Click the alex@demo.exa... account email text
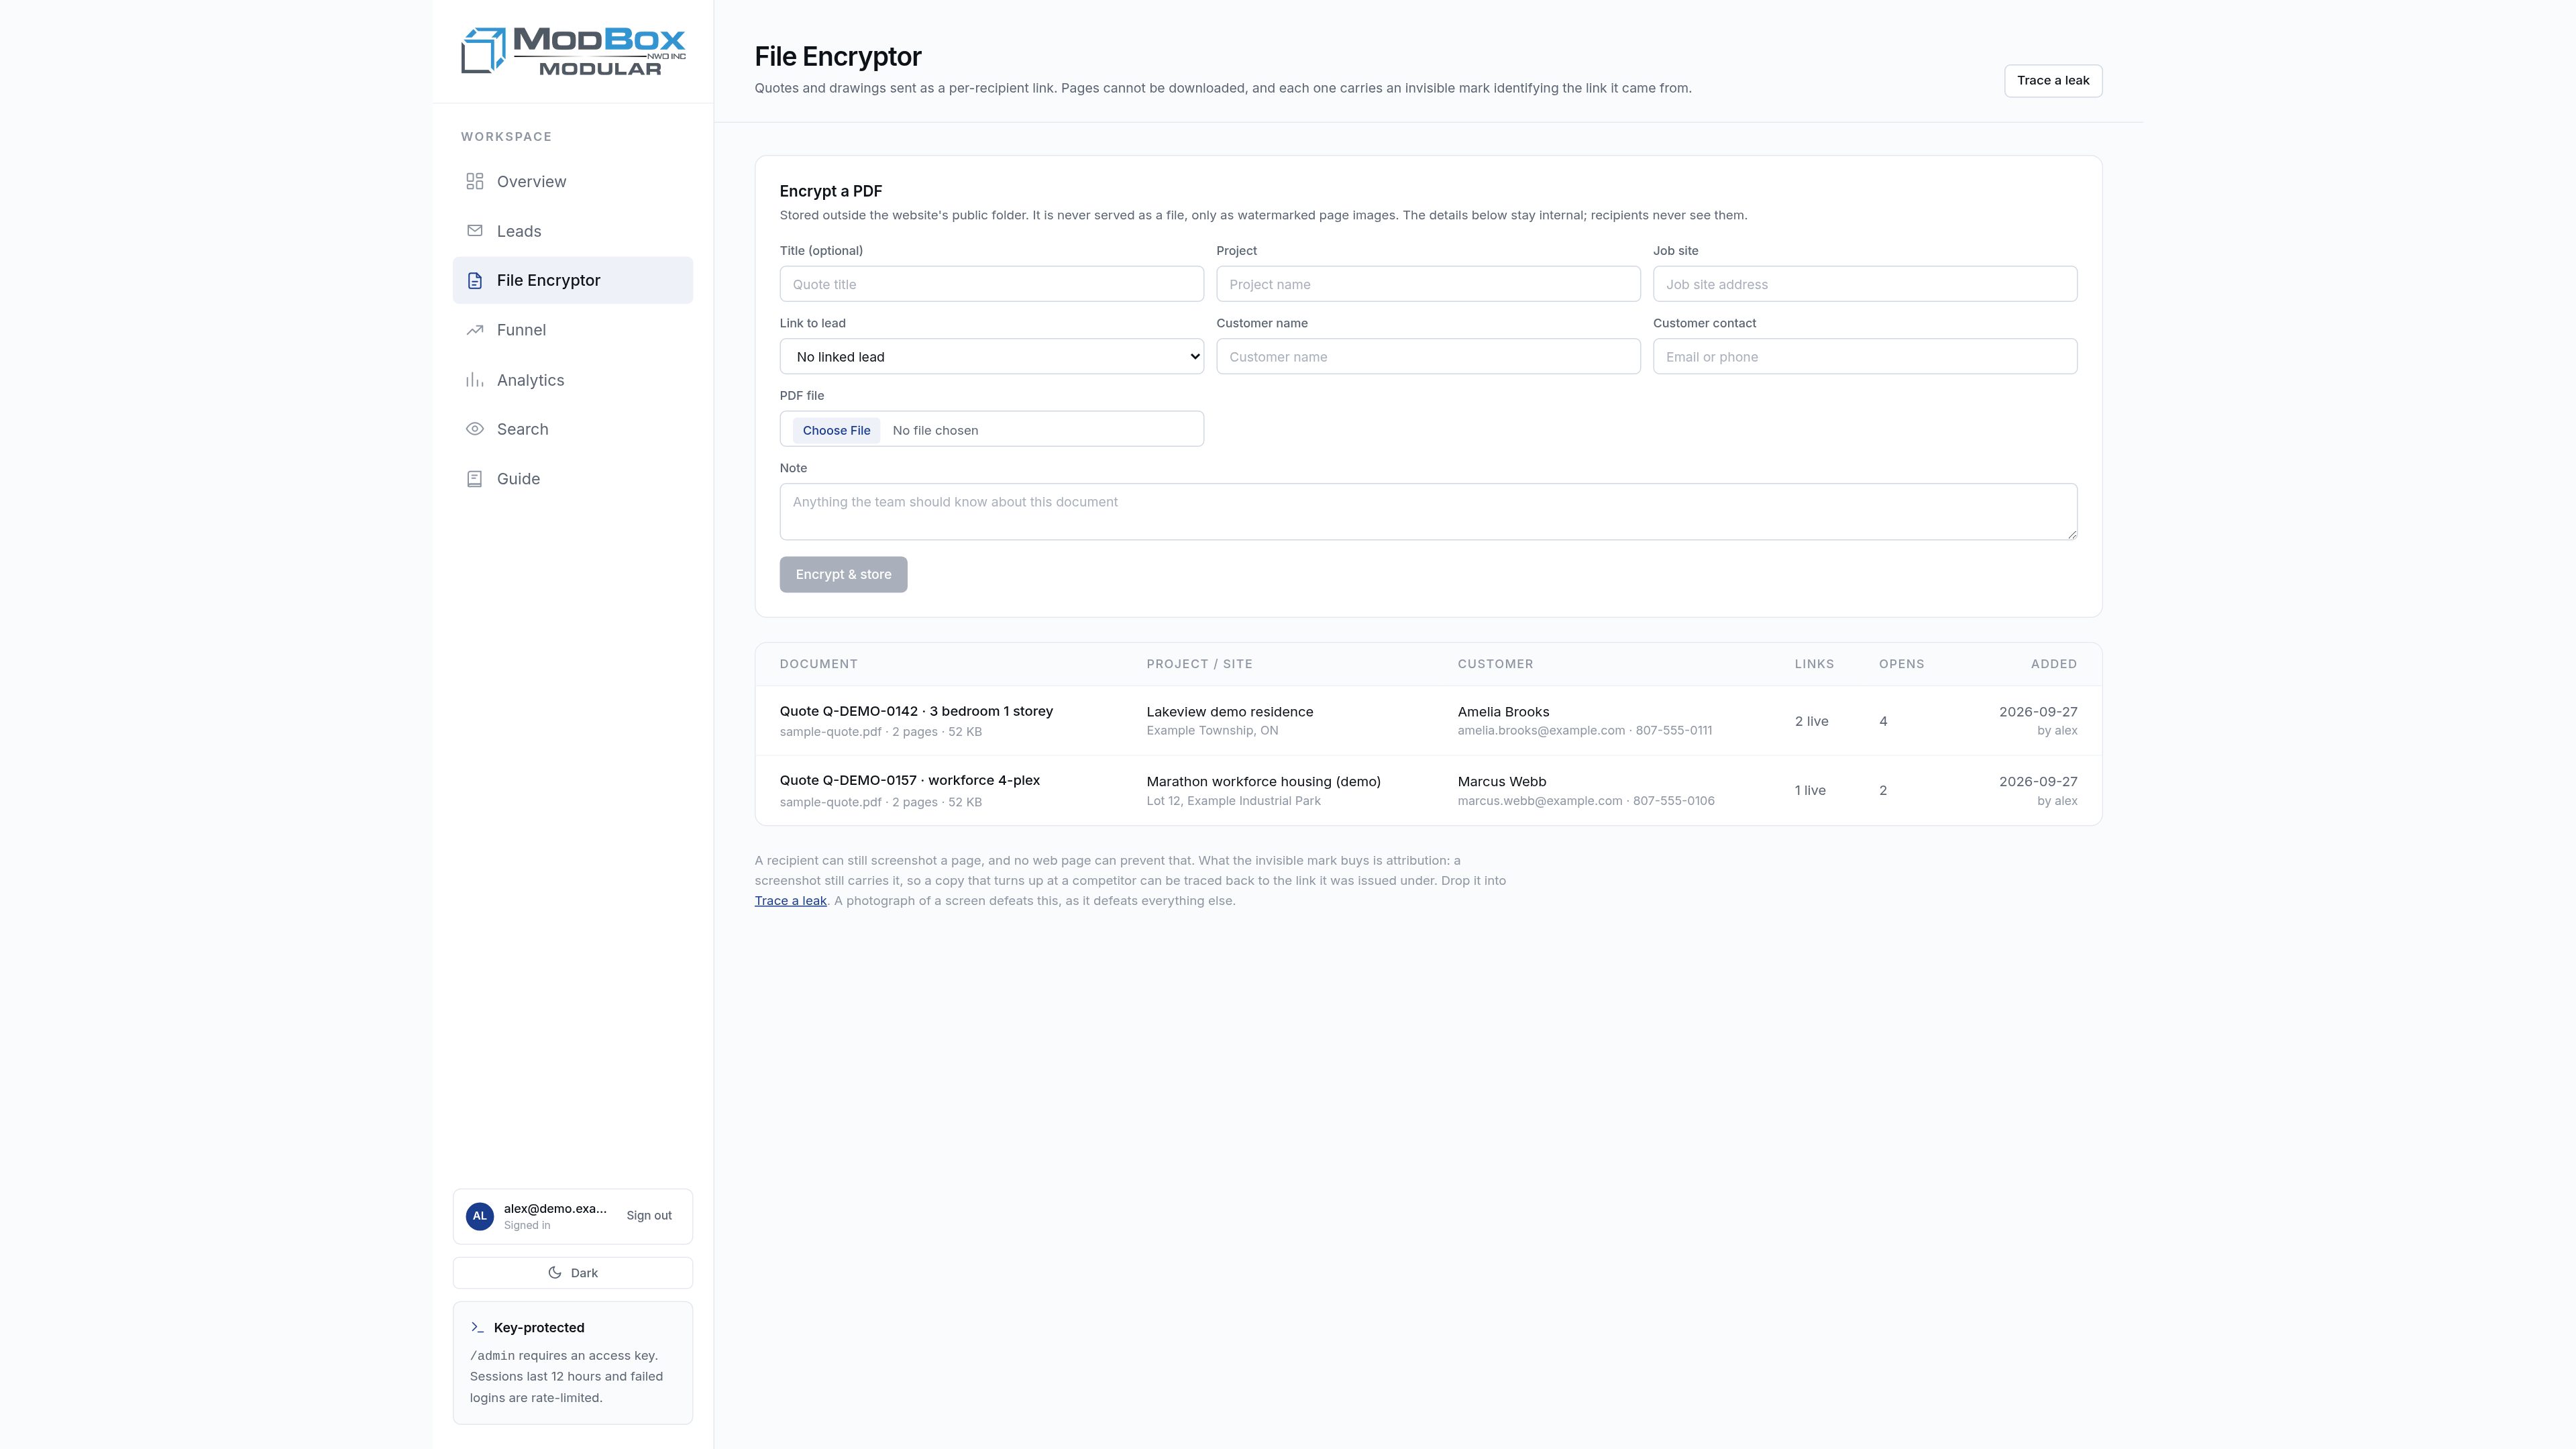Screen dimensions: 2576x1449 [x=555, y=1209]
